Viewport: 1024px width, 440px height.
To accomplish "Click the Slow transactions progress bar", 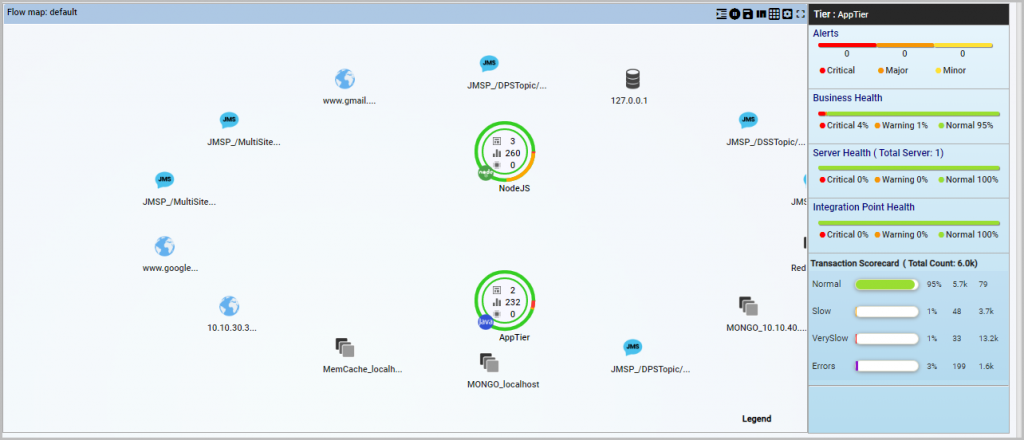I will click(887, 311).
